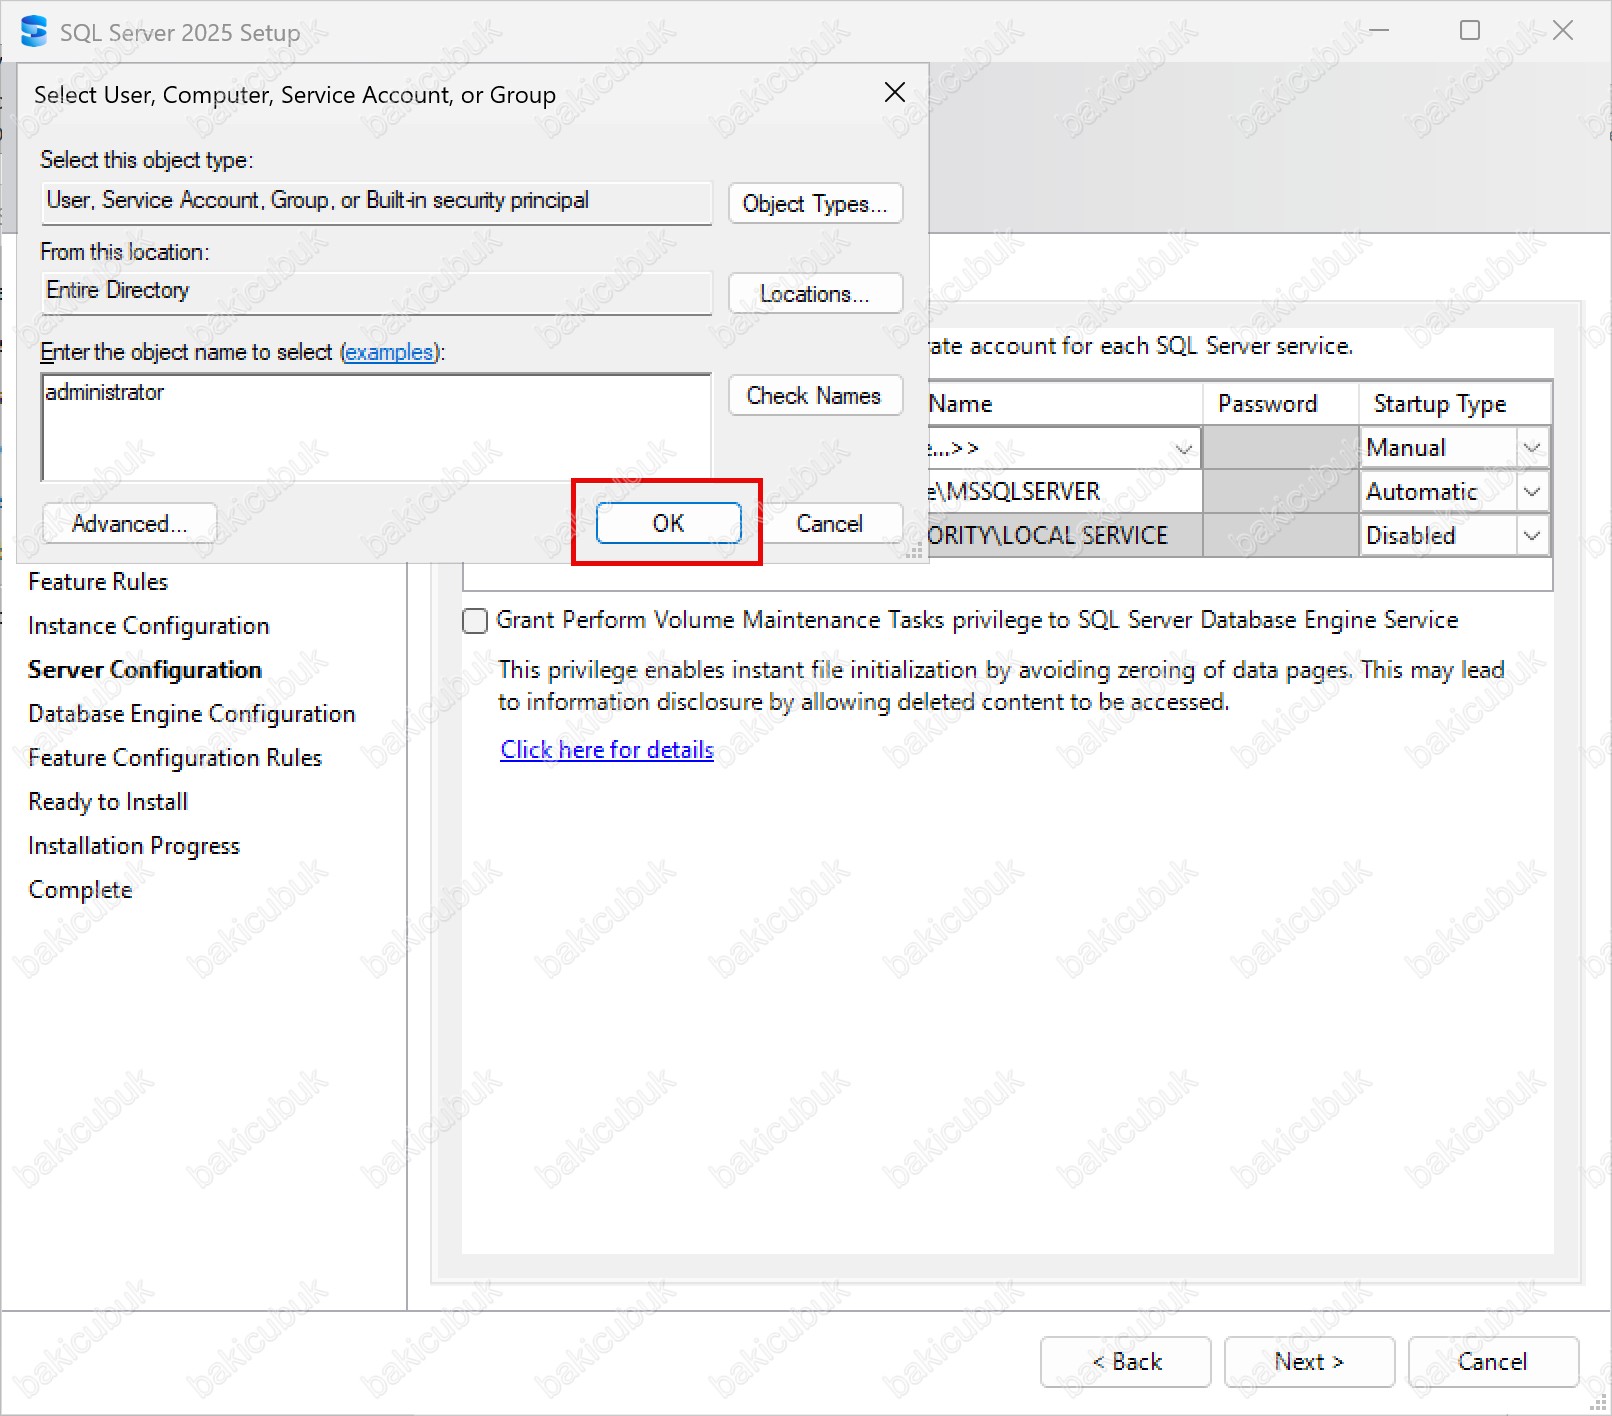Expand the Manual startup type dropdown
This screenshot has height=1416, width=1612.
1531,448
